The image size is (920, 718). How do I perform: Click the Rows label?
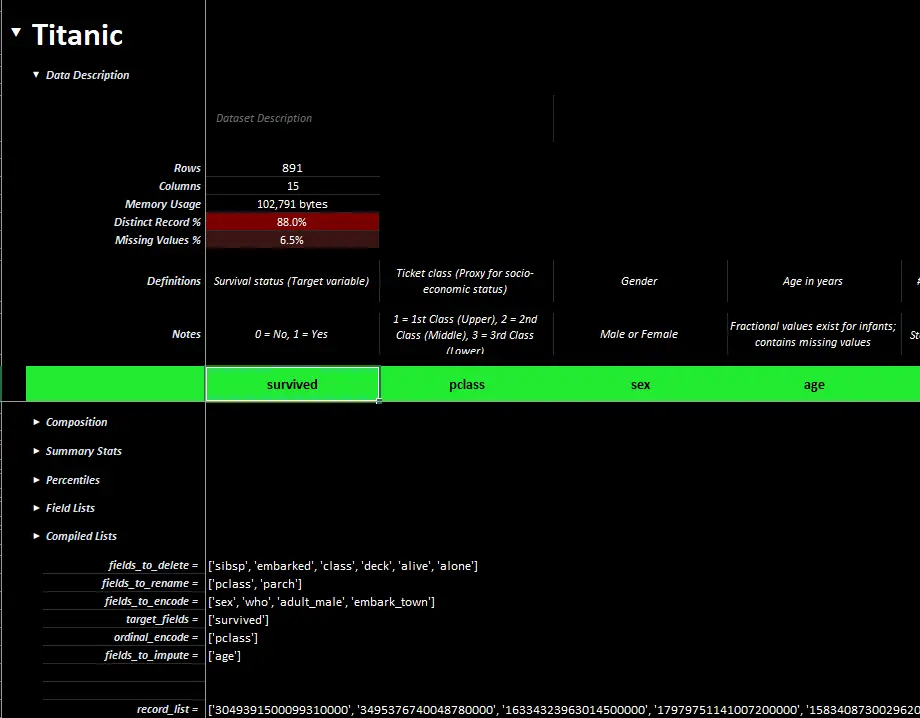click(x=187, y=168)
